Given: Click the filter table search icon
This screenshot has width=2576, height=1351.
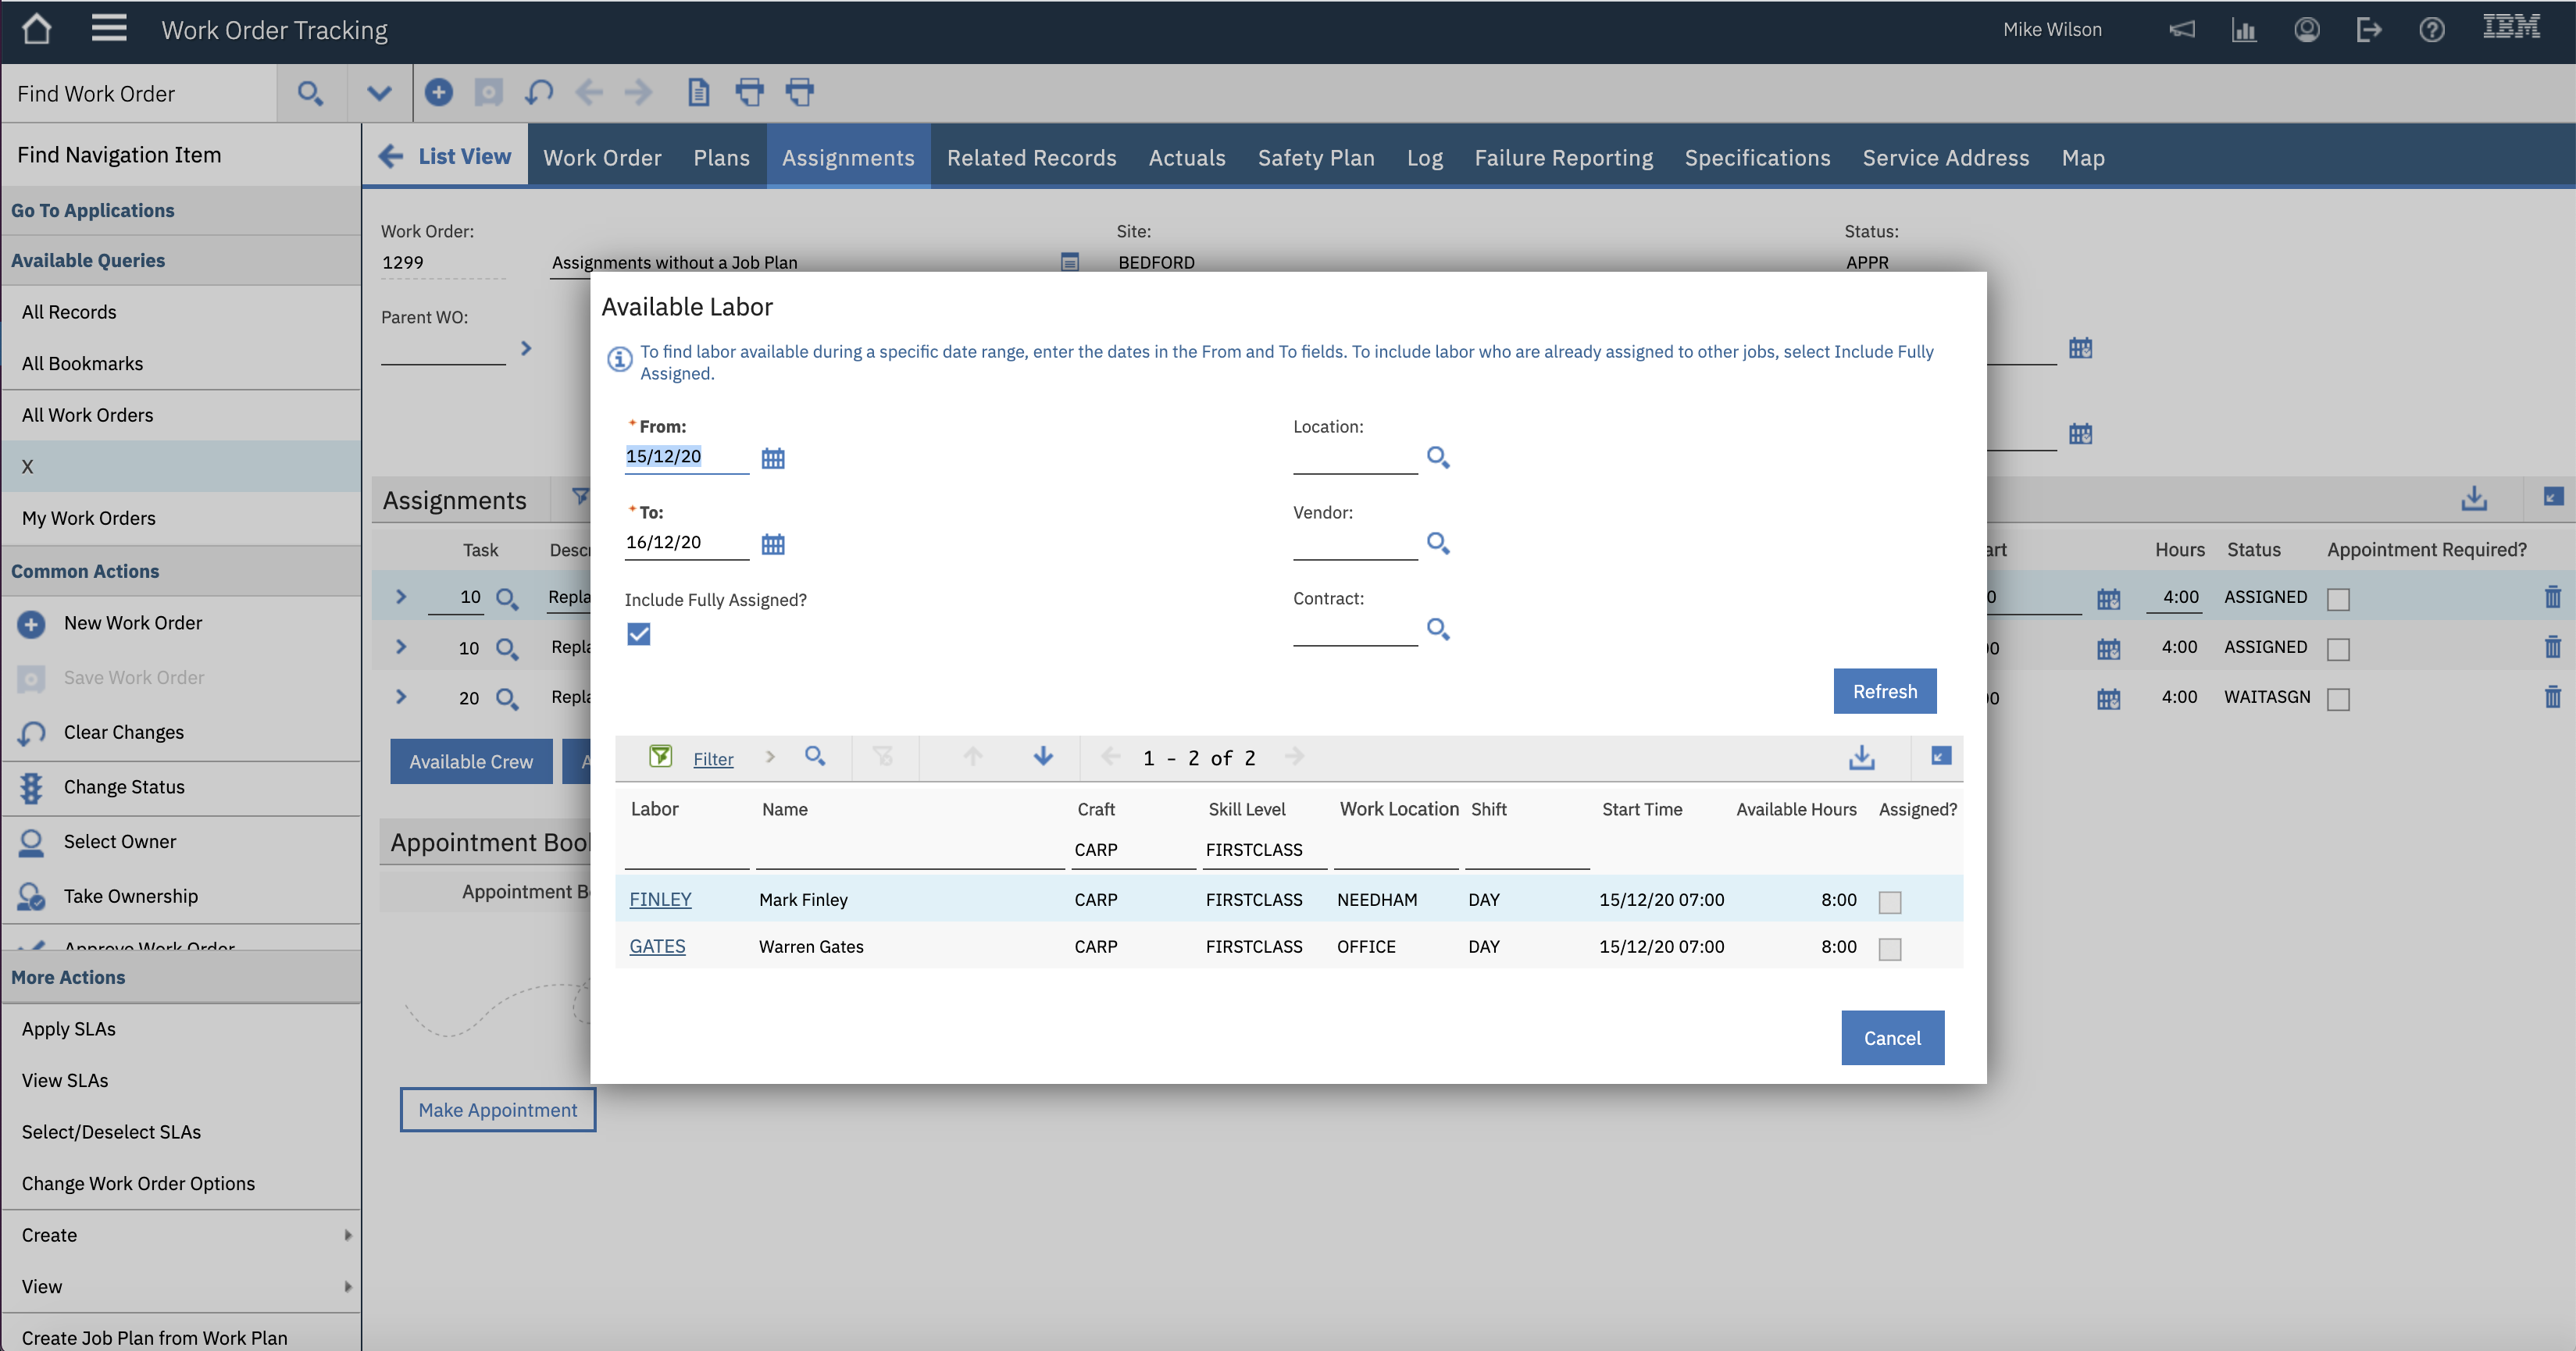Looking at the screenshot, I should click(815, 757).
